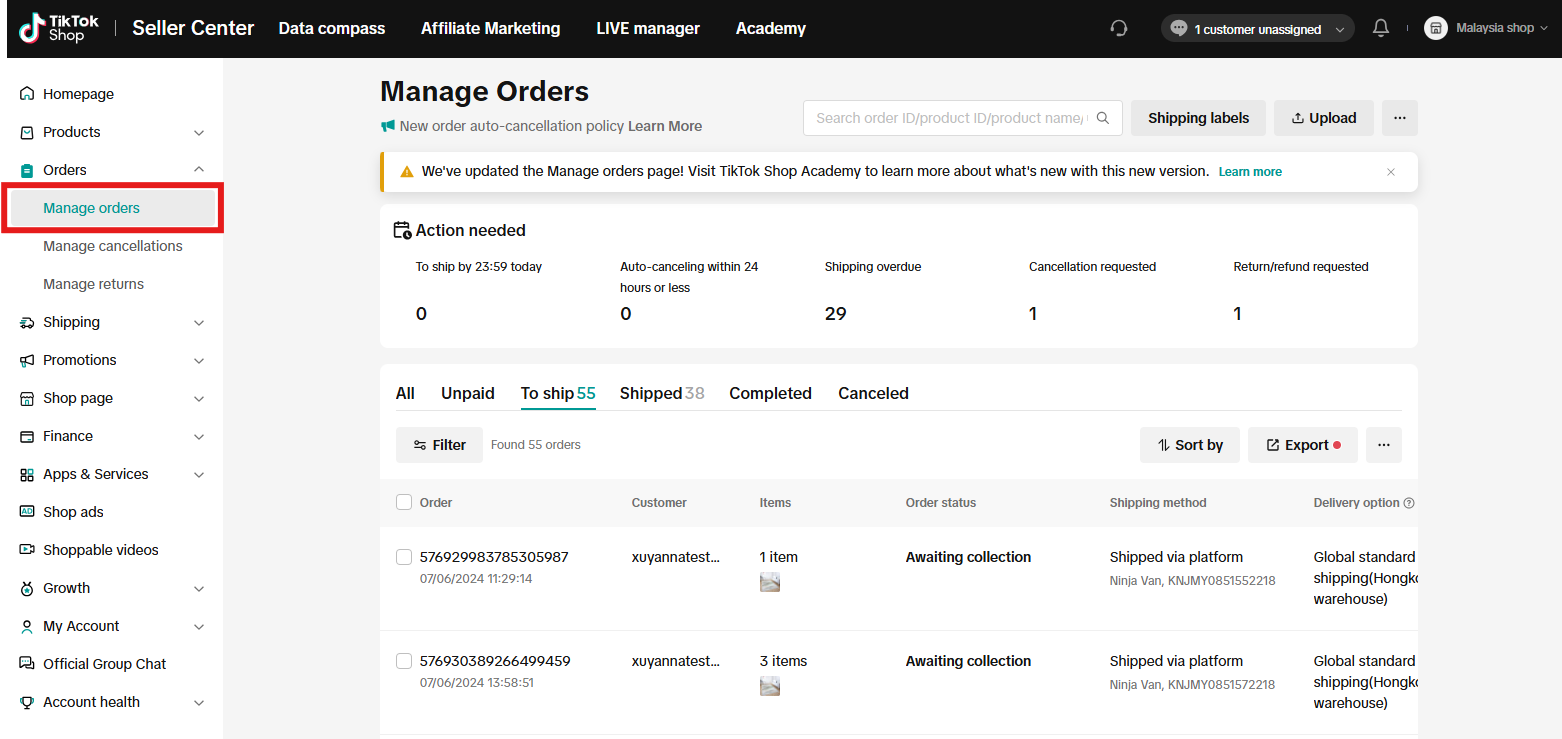Click the Products bag icon
Image resolution: width=1562 pixels, height=739 pixels.
click(x=27, y=132)
